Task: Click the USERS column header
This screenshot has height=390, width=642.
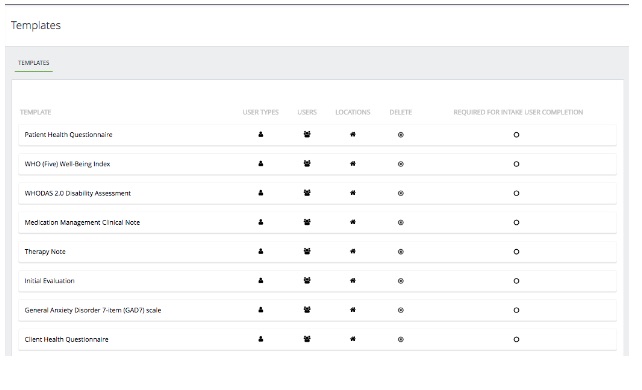Action: tap(307, 112)
